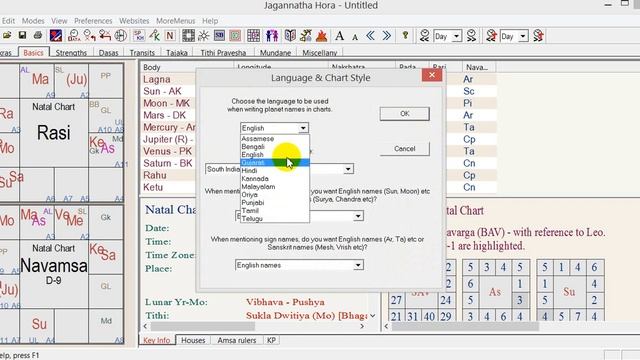This screenshot has height=360, width=640.
Task: Click the blue-and-pink couple figures icon
Action: coord(272,36)
